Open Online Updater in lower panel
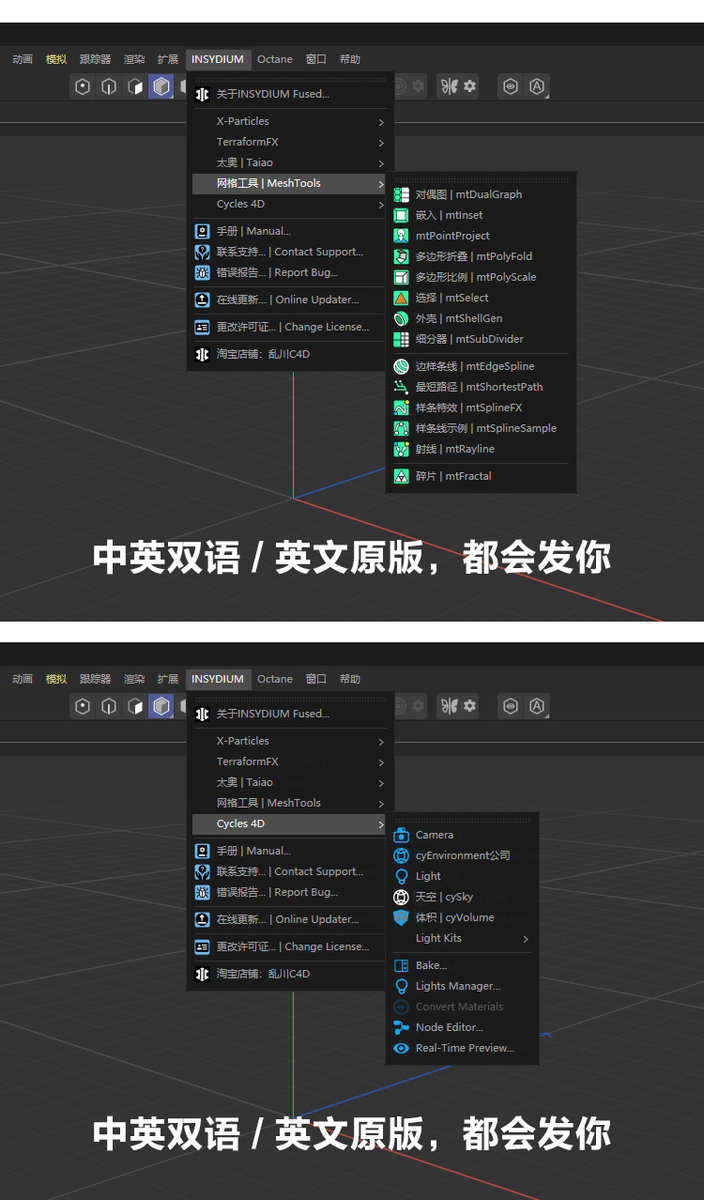 coord(290,919)
